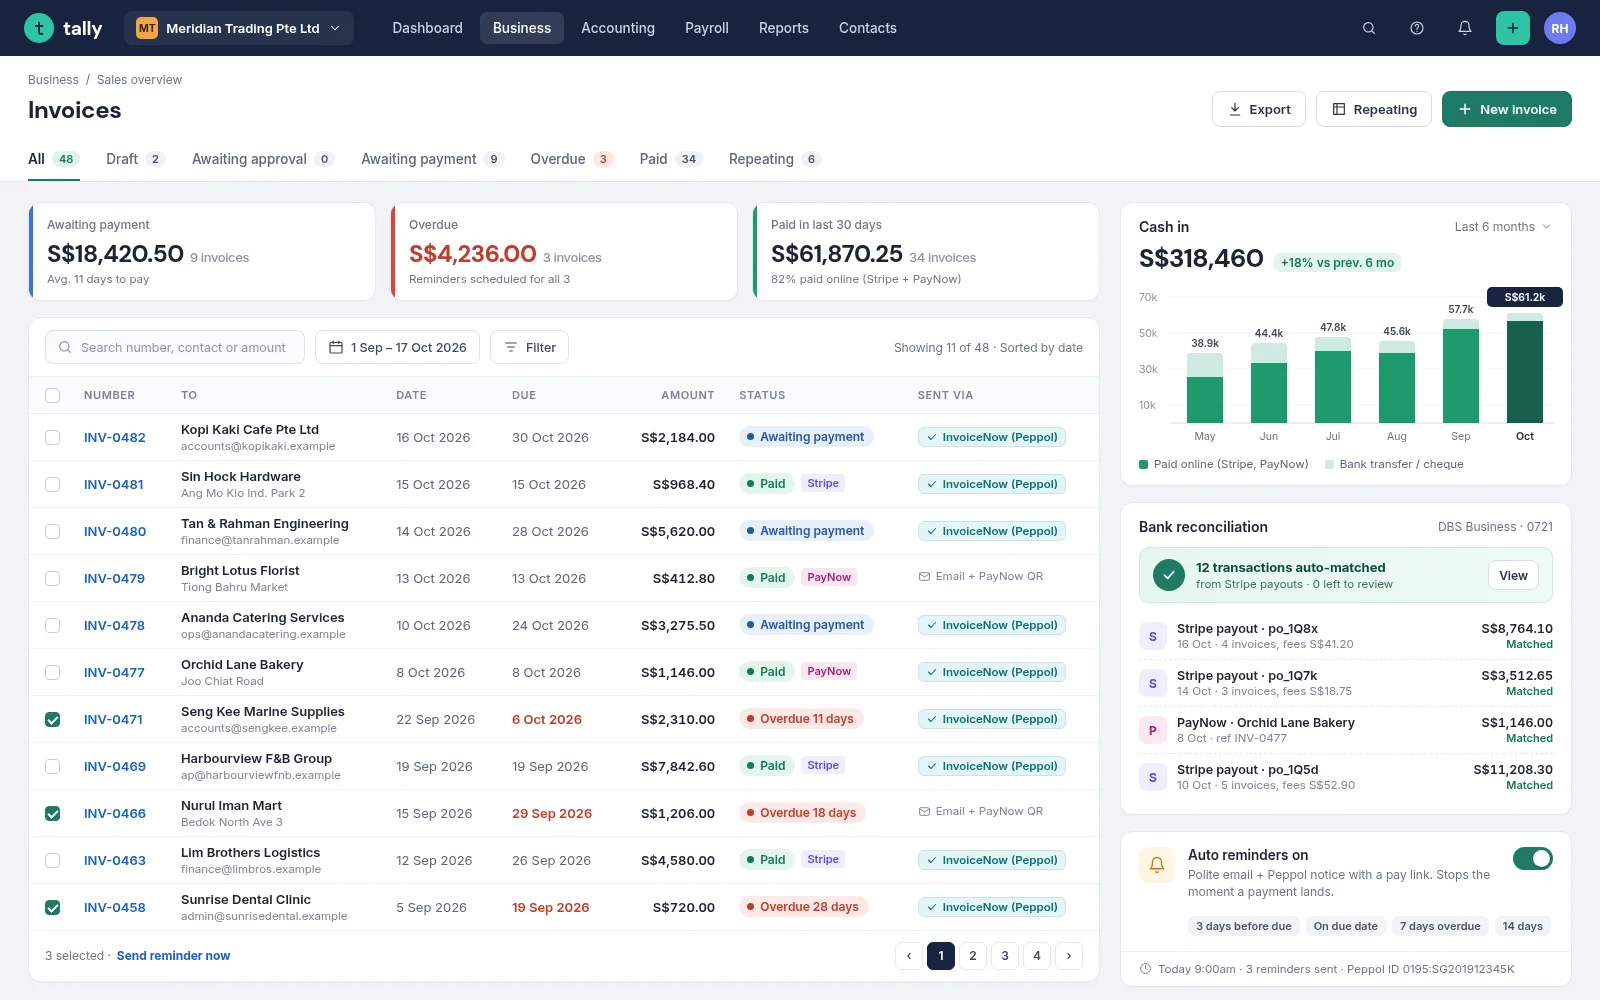Toggle the select-all header checkbox
Screen dimensions: 1600x1000
[53, 395]
